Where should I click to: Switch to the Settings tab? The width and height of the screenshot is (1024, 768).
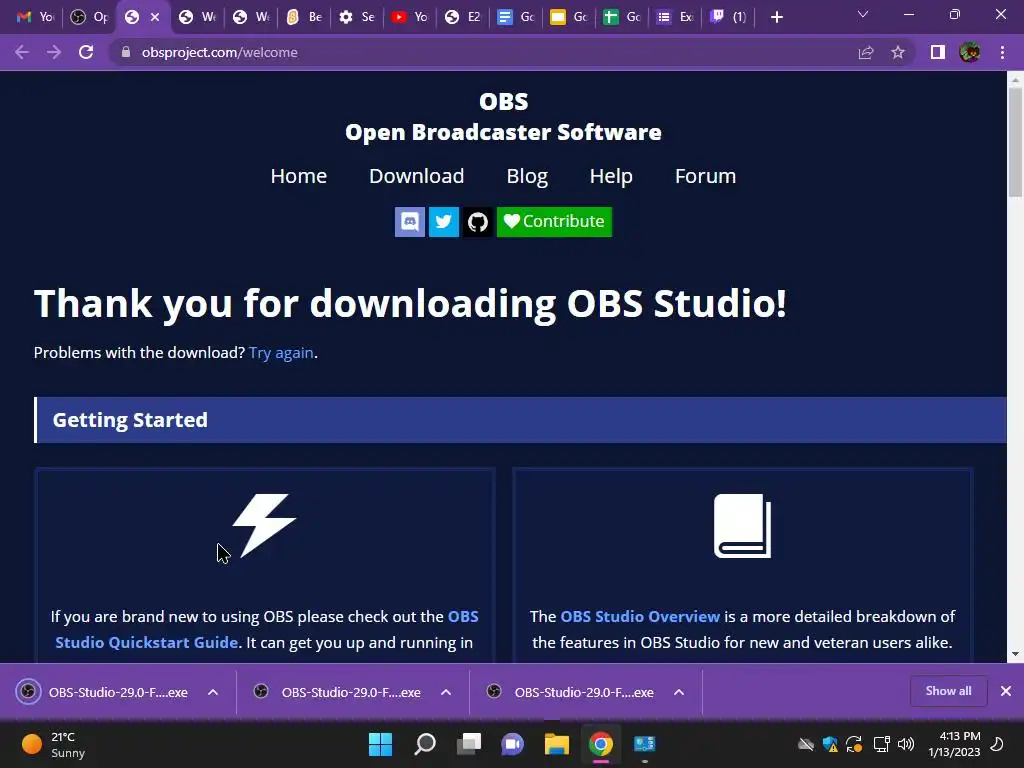(357, 17)
